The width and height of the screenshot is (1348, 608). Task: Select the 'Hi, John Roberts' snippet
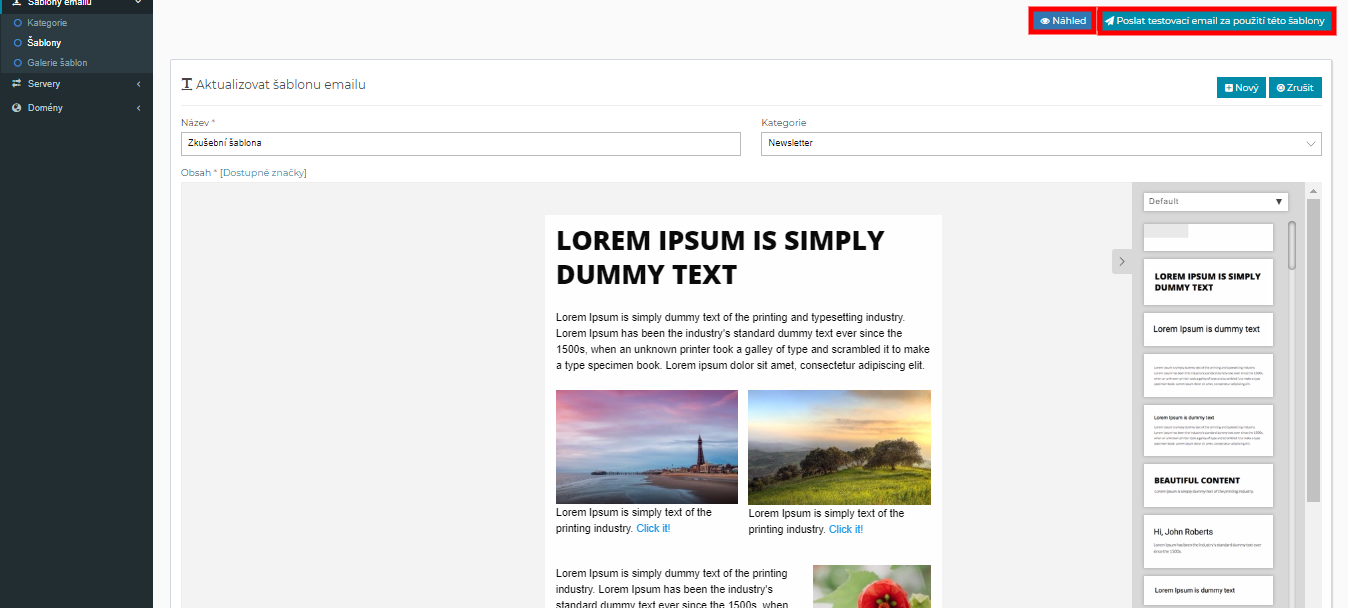point(1208,541)
